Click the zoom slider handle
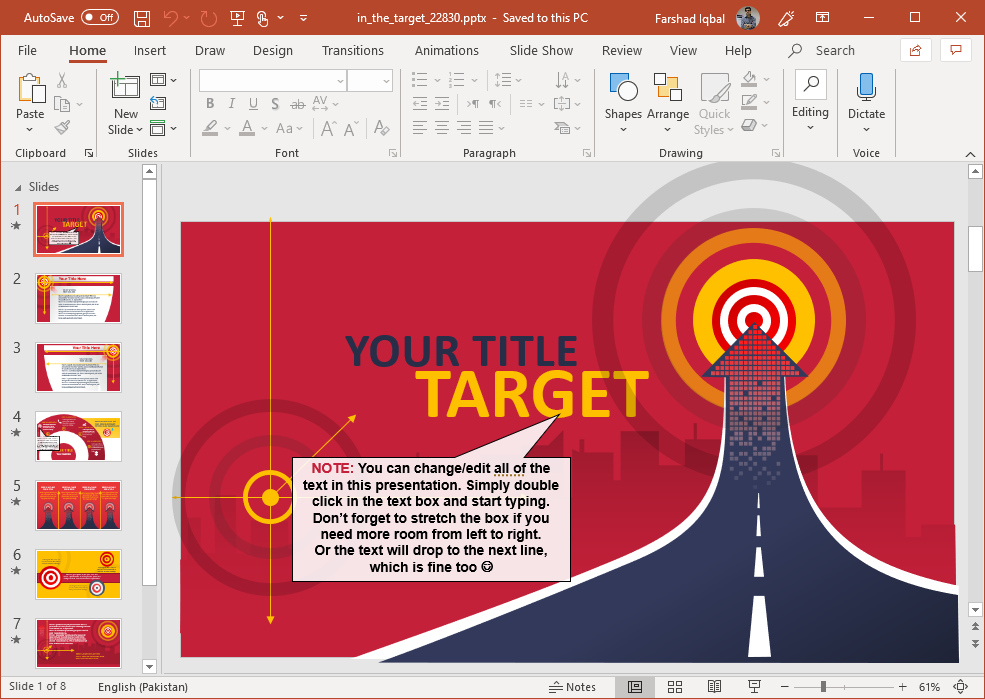This screenshot has height=699, width=985. point(823,687)
